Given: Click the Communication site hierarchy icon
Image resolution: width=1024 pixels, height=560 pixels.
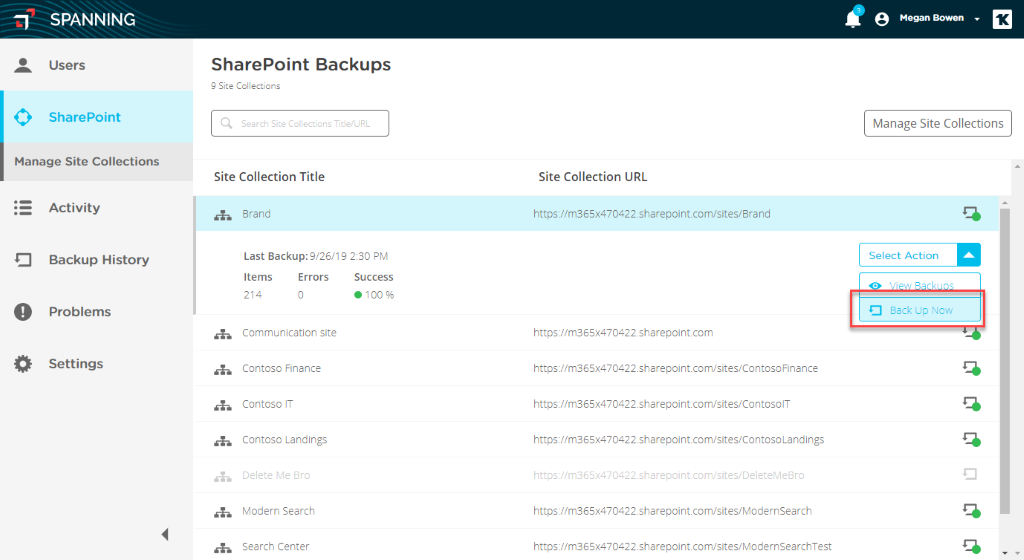Looking at the screenshot, I should (223, 334).
